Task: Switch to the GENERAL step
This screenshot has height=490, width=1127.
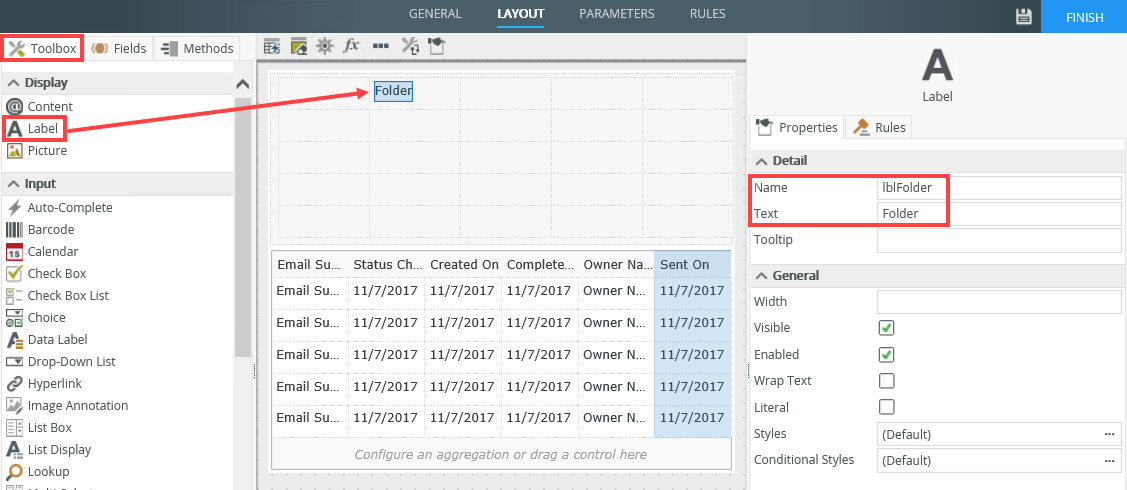Action: 436,14
